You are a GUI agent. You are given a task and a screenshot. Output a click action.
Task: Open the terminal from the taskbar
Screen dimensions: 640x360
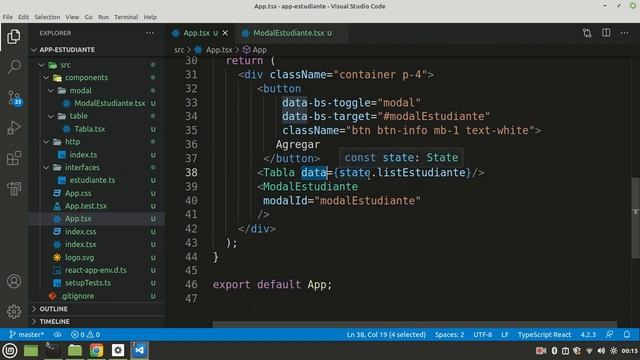point(52,350)
